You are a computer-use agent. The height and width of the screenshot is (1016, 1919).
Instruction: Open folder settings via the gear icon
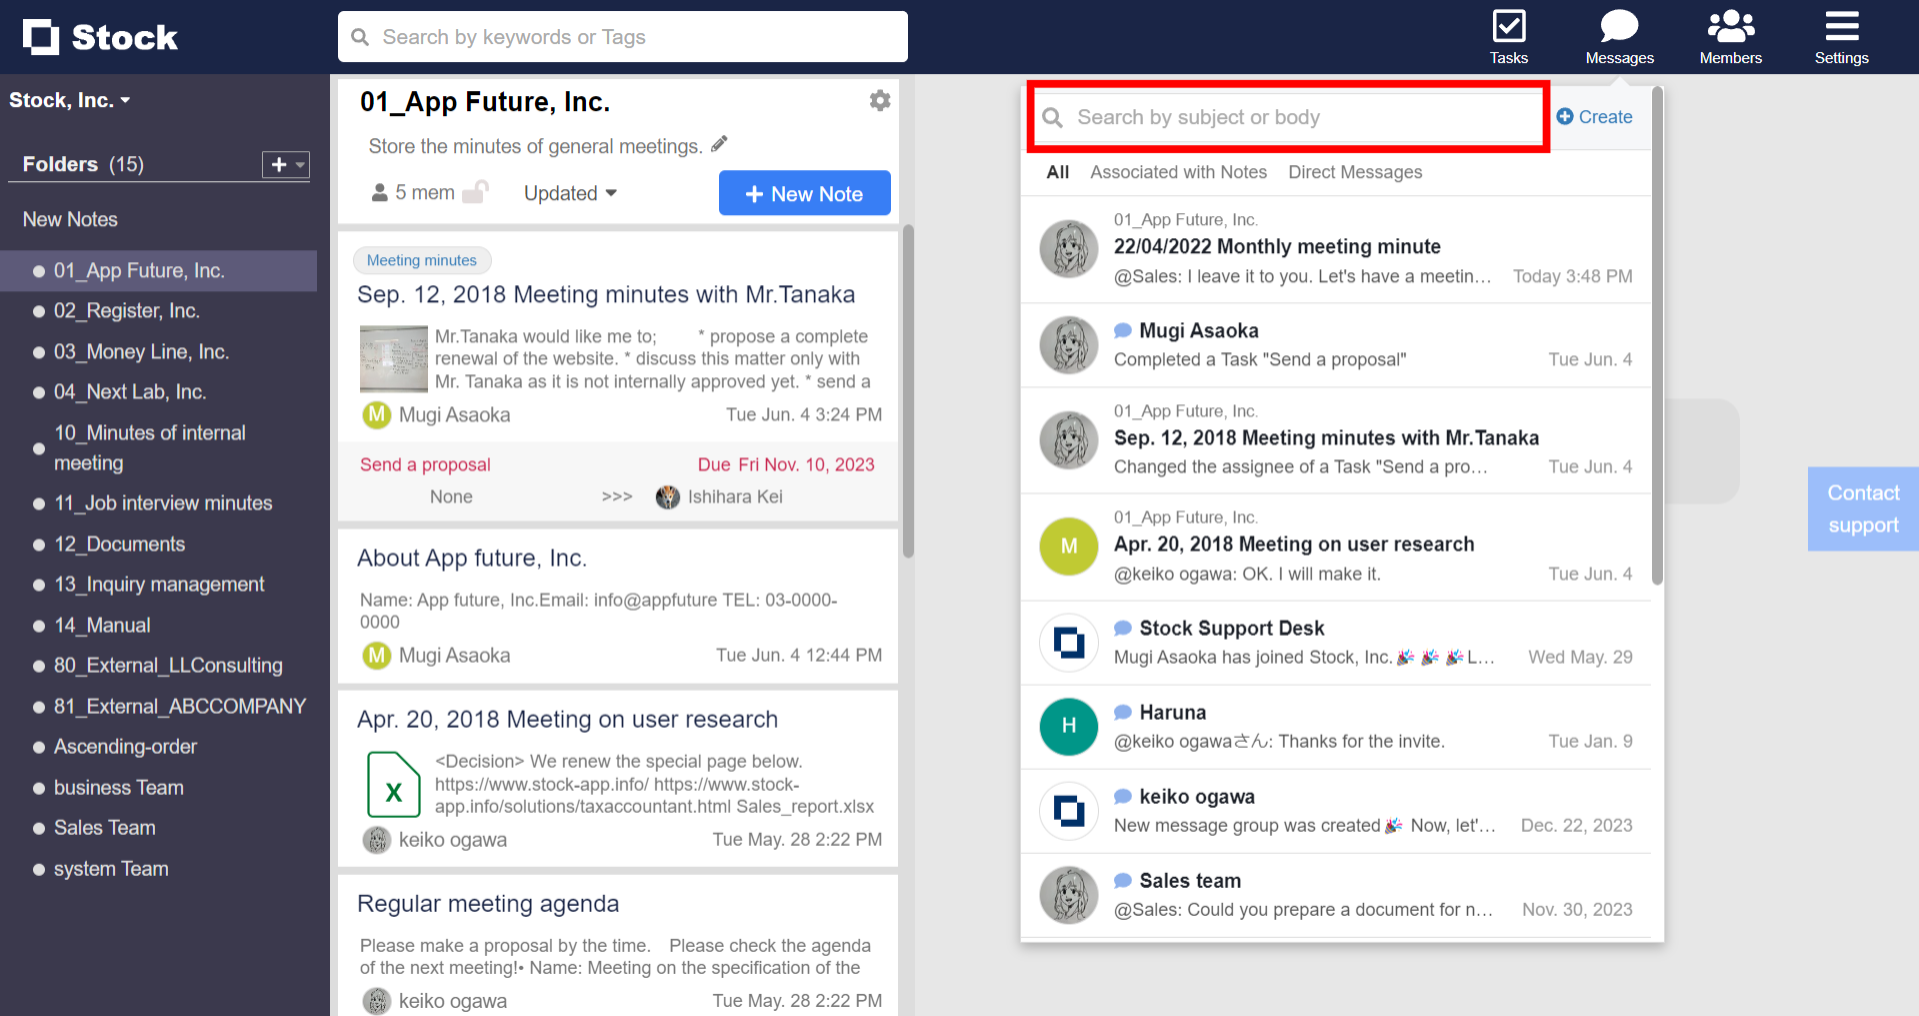click(879, 100)
